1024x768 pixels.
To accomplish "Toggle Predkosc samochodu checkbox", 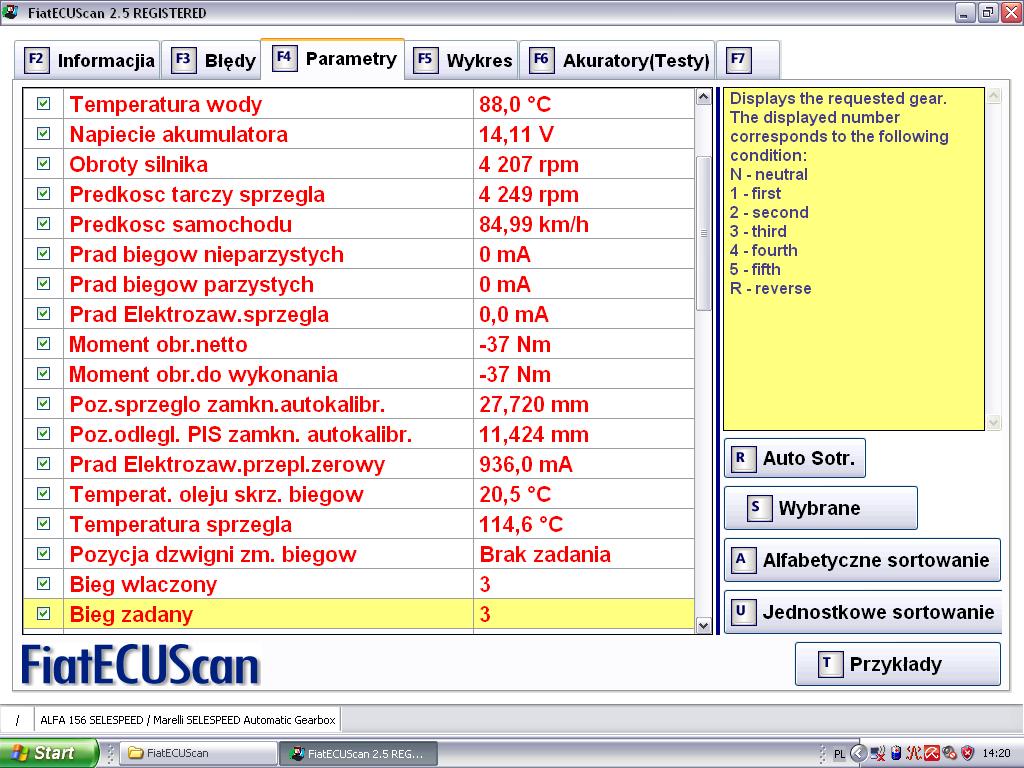I will pos(44,224).
